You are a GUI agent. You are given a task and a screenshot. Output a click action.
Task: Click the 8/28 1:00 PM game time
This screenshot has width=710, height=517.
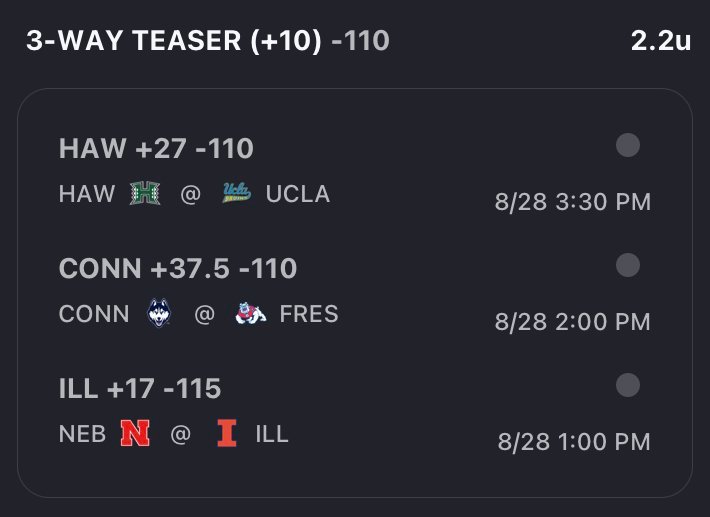tap(574, 442)
